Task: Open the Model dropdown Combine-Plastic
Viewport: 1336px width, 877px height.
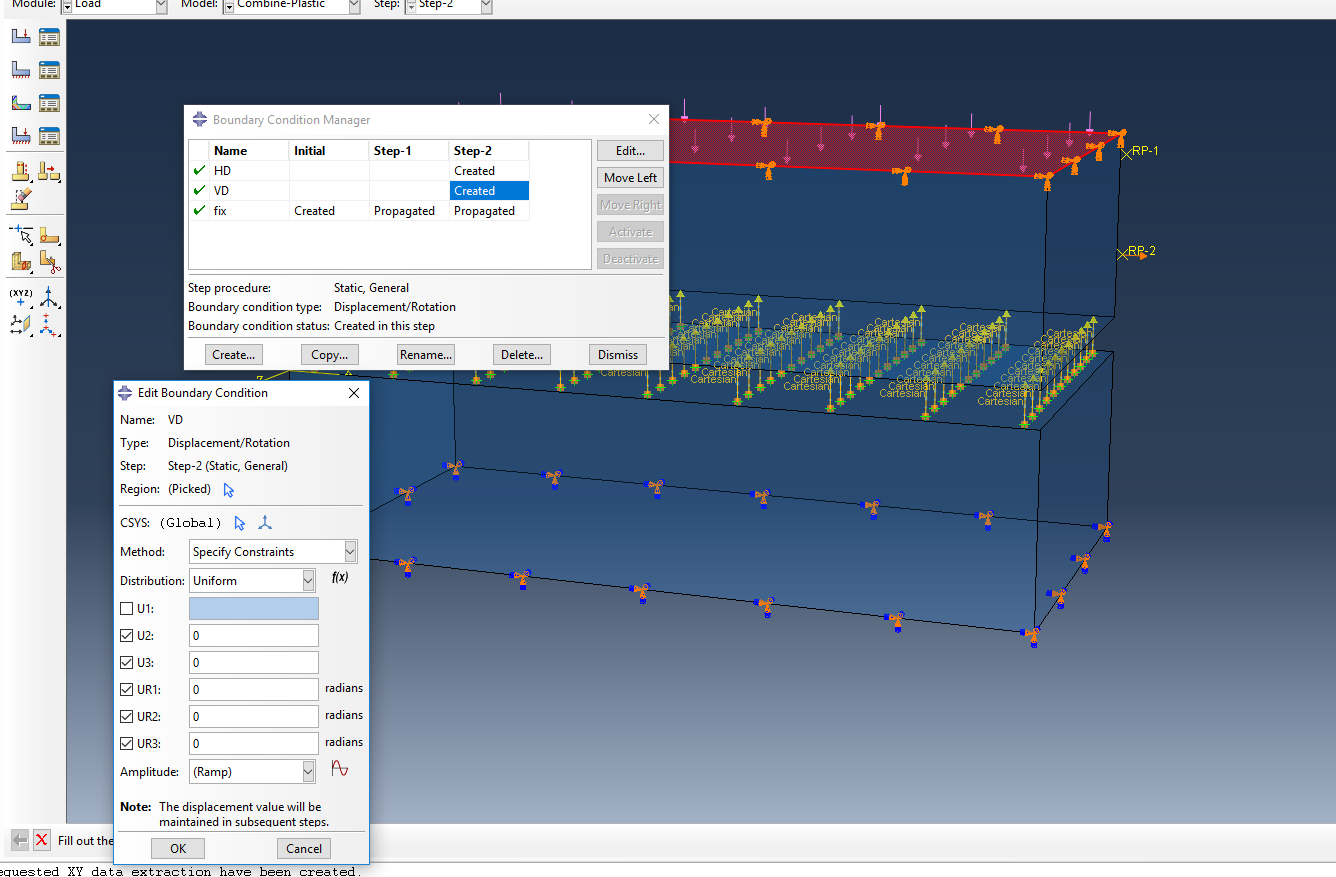Action: pyautogui.click(x=291, y=6)
